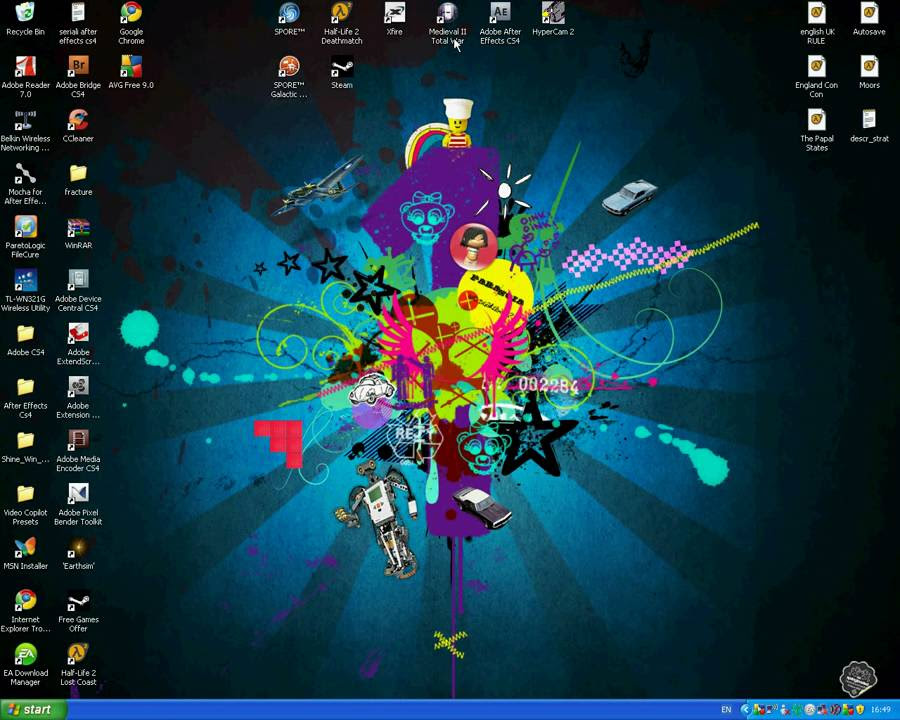Launch CCleaner from the desktop
The height and width of the screenshot is (720, 900).
tap(78, 120)
